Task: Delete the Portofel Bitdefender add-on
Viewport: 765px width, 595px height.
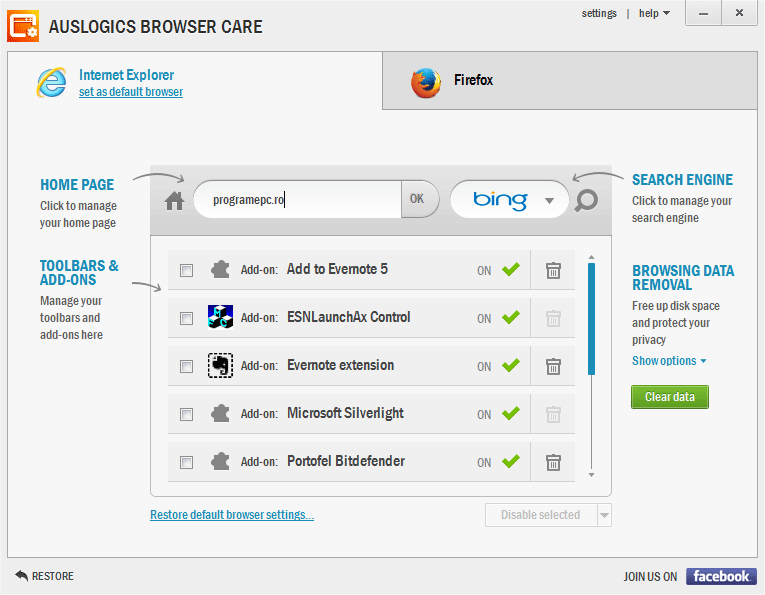Action: tap(553, 462)
